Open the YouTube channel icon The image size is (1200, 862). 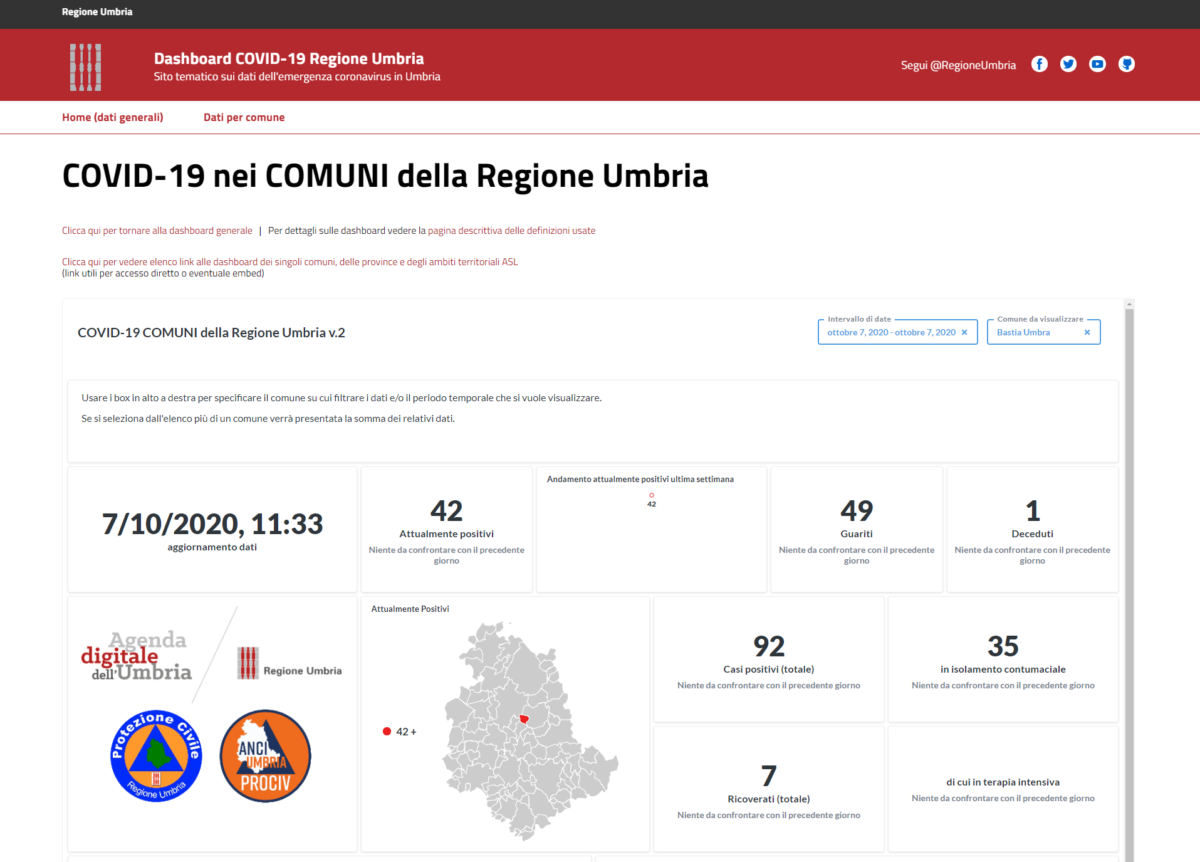[x=1097, y=64]
